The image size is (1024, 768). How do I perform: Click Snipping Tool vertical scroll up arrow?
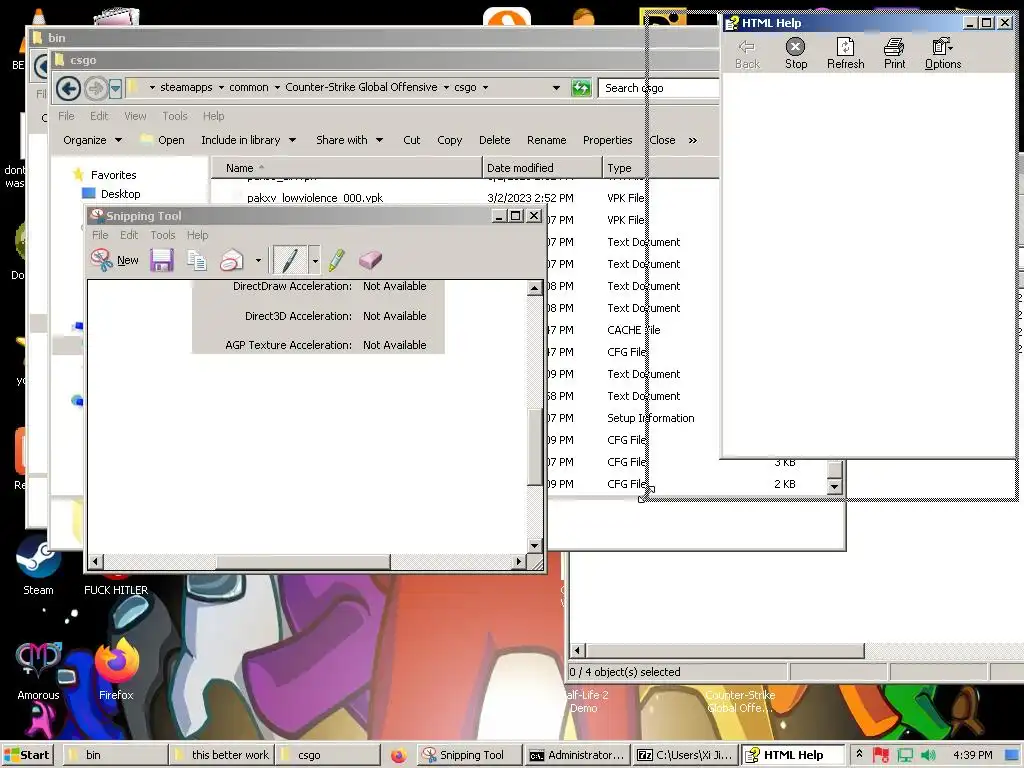pyautogui.click(x=534, y=288)
